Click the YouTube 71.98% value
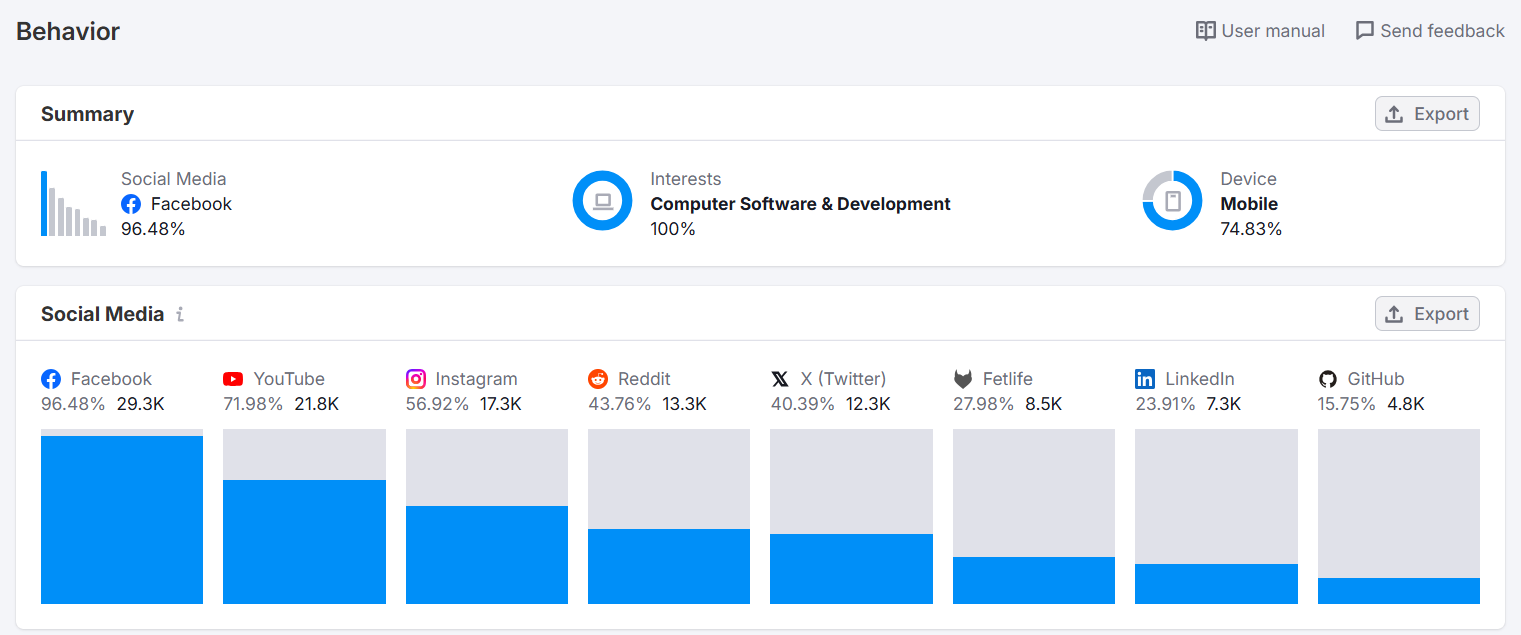The width and height of the screenshot is (1521, 635). [253, 404]
